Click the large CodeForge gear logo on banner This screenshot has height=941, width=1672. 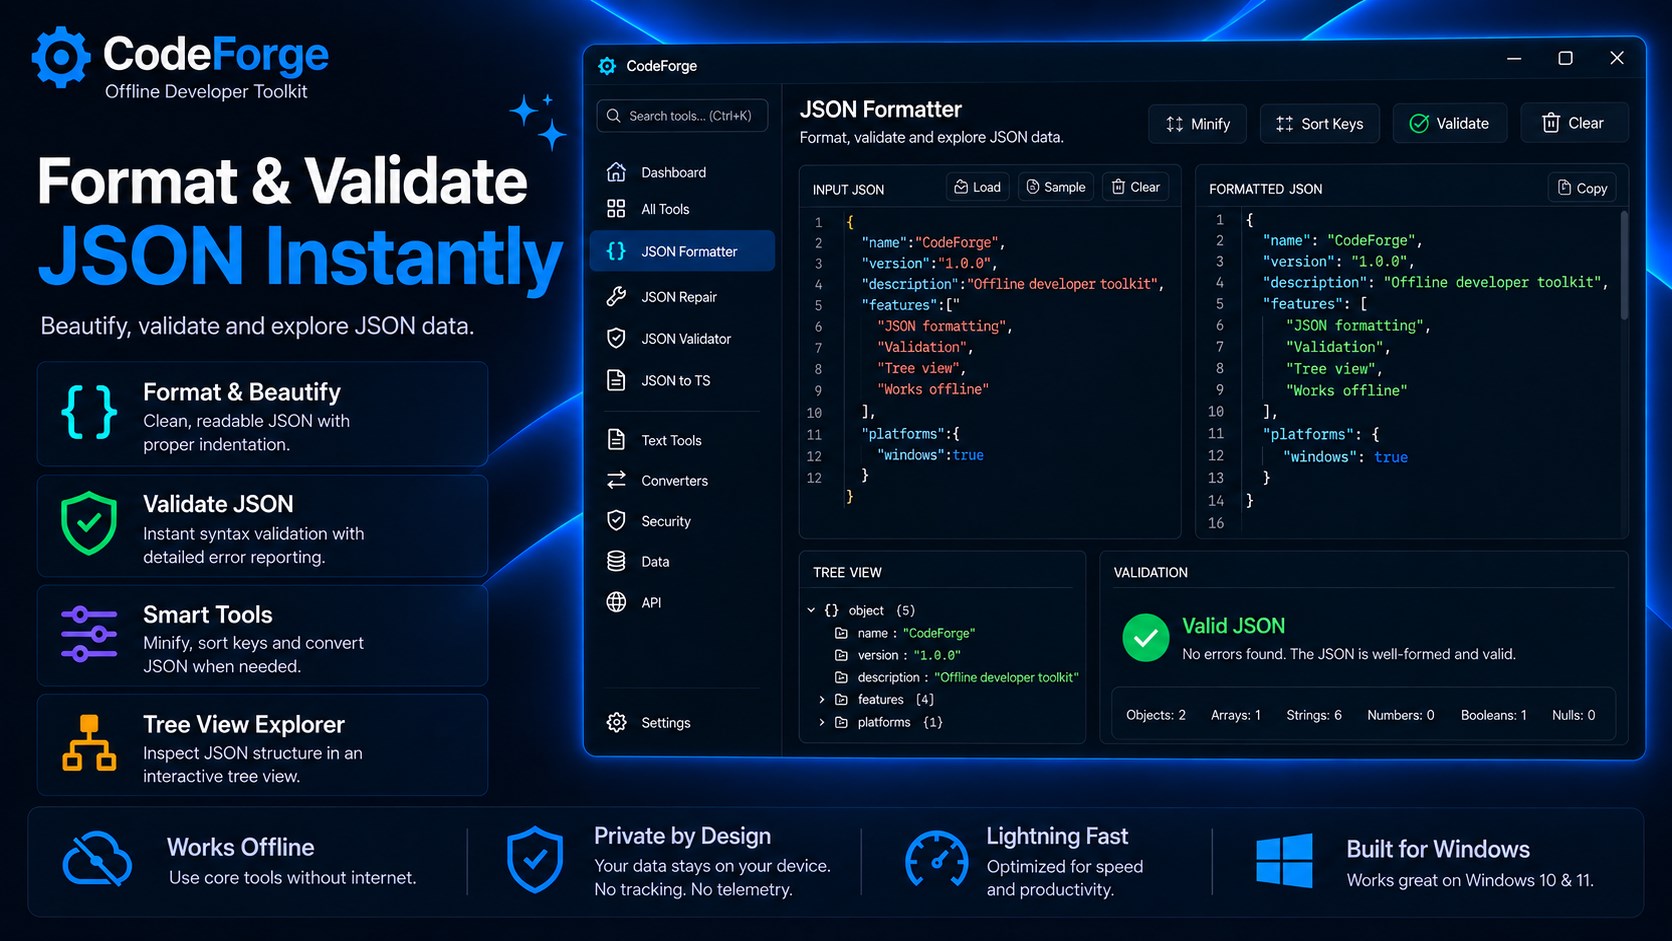pos(61,58)
